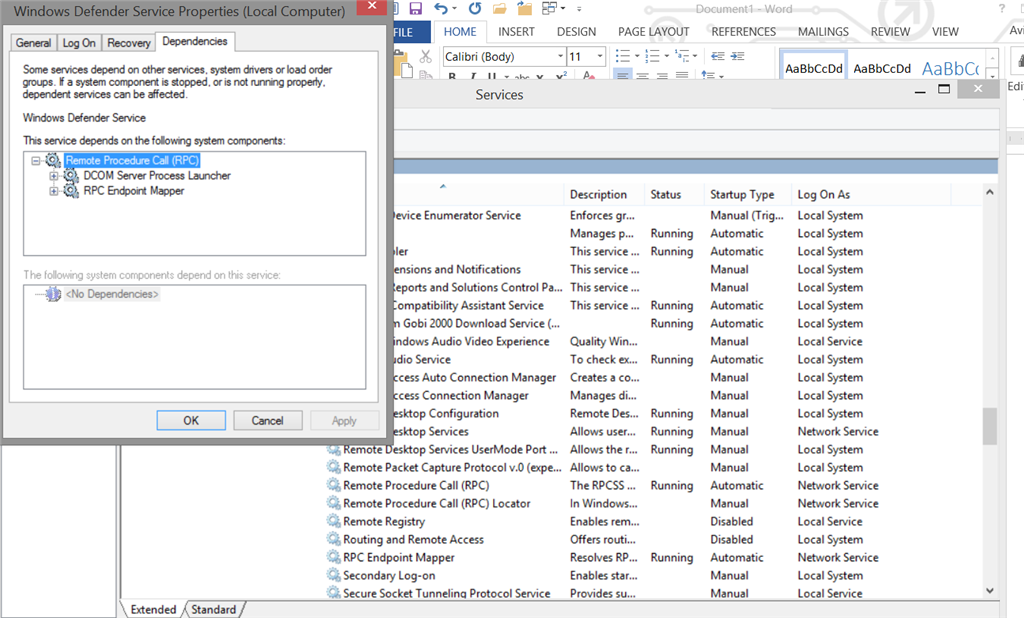Sort services by the Description column header

pos(598,195)
